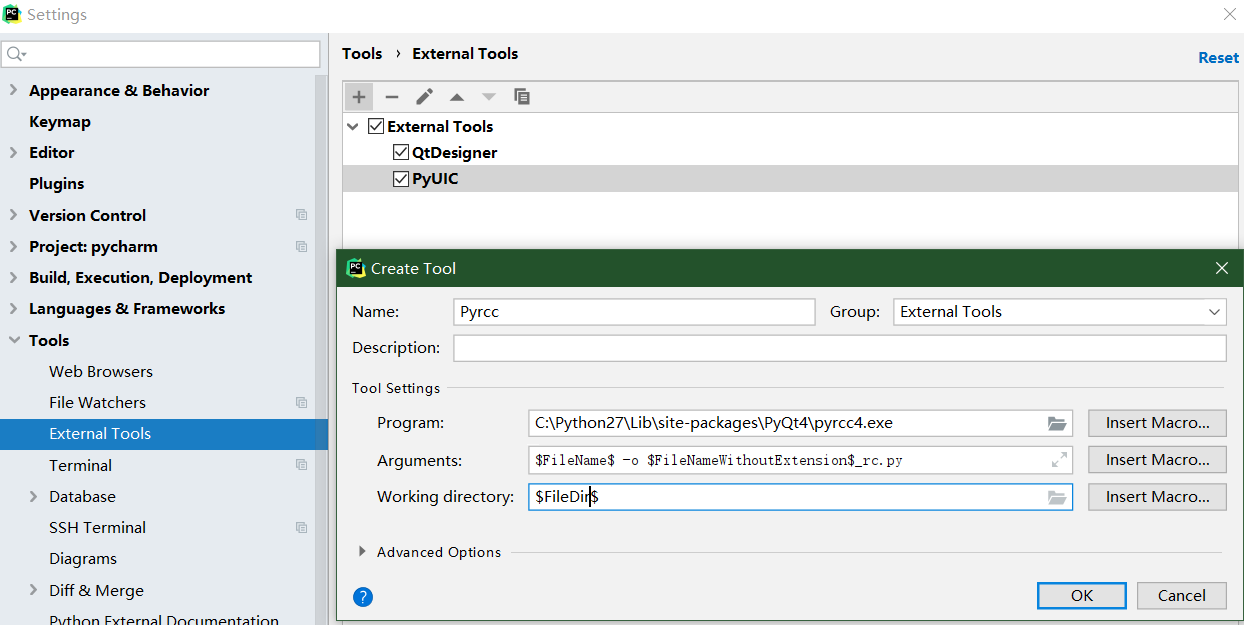
Task: Open Plugins settings page
Action: point(57,183)
